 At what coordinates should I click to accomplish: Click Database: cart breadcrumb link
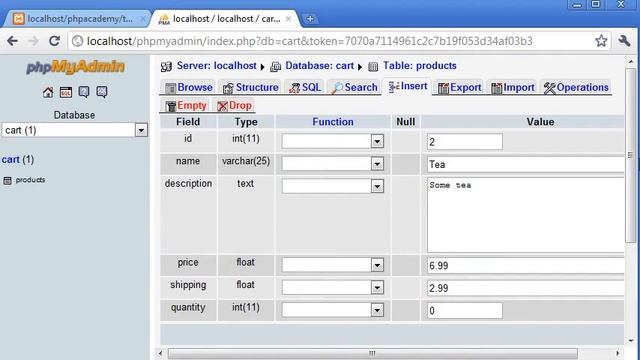pyautogui.click(x=319, y=66)
